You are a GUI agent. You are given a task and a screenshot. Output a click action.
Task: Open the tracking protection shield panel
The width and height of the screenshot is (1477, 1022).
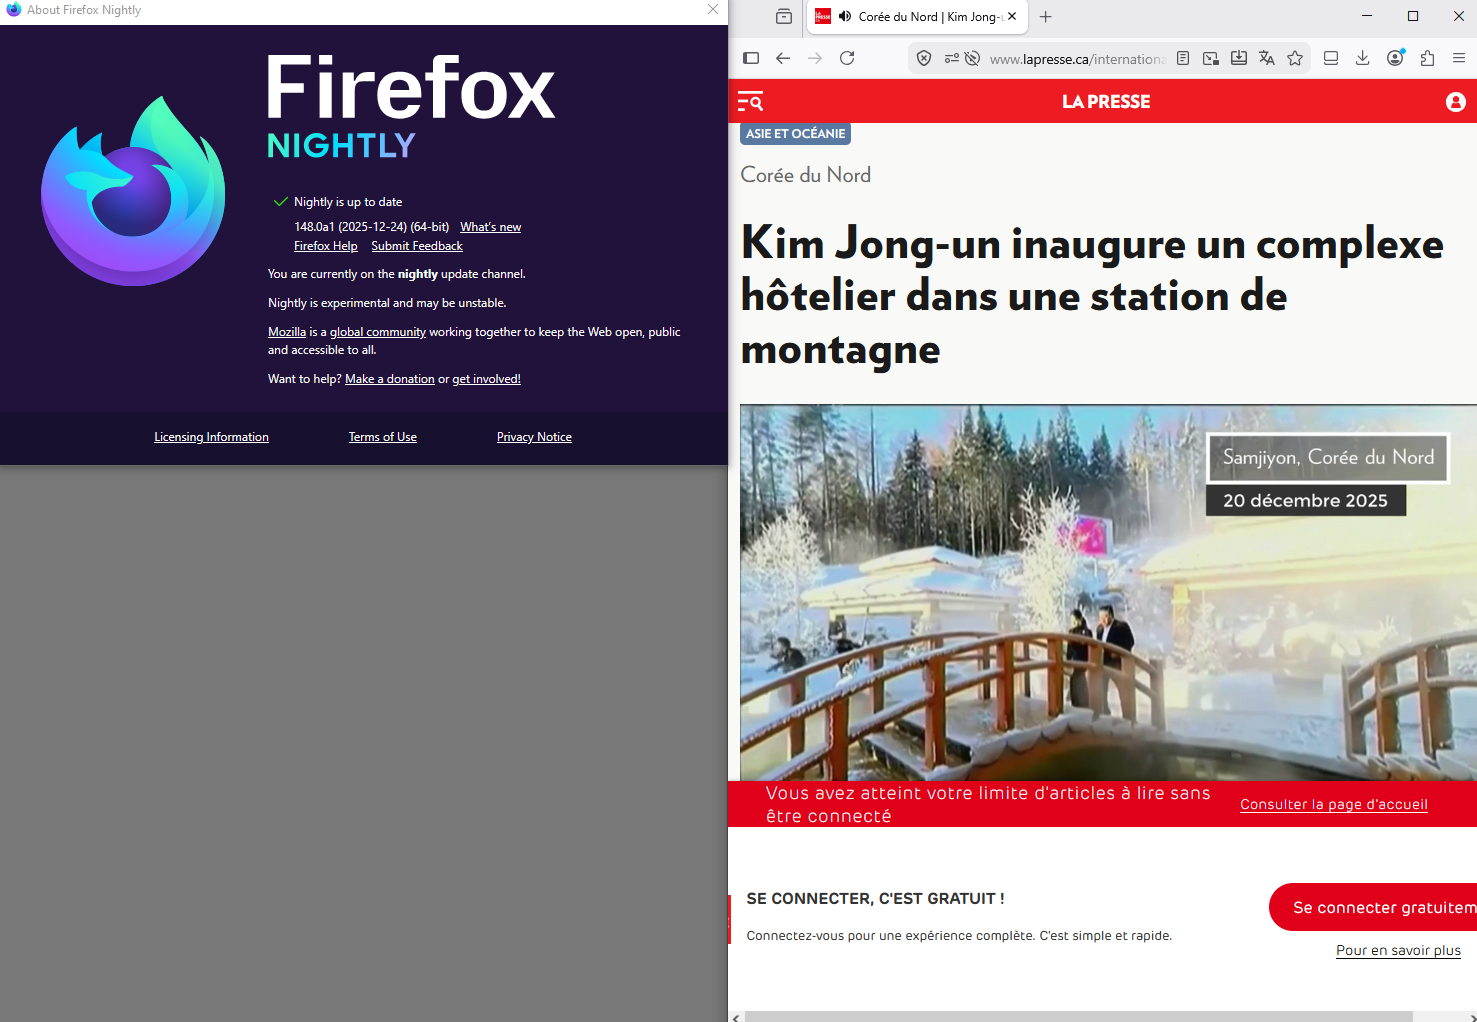click(x=924, y=58)
